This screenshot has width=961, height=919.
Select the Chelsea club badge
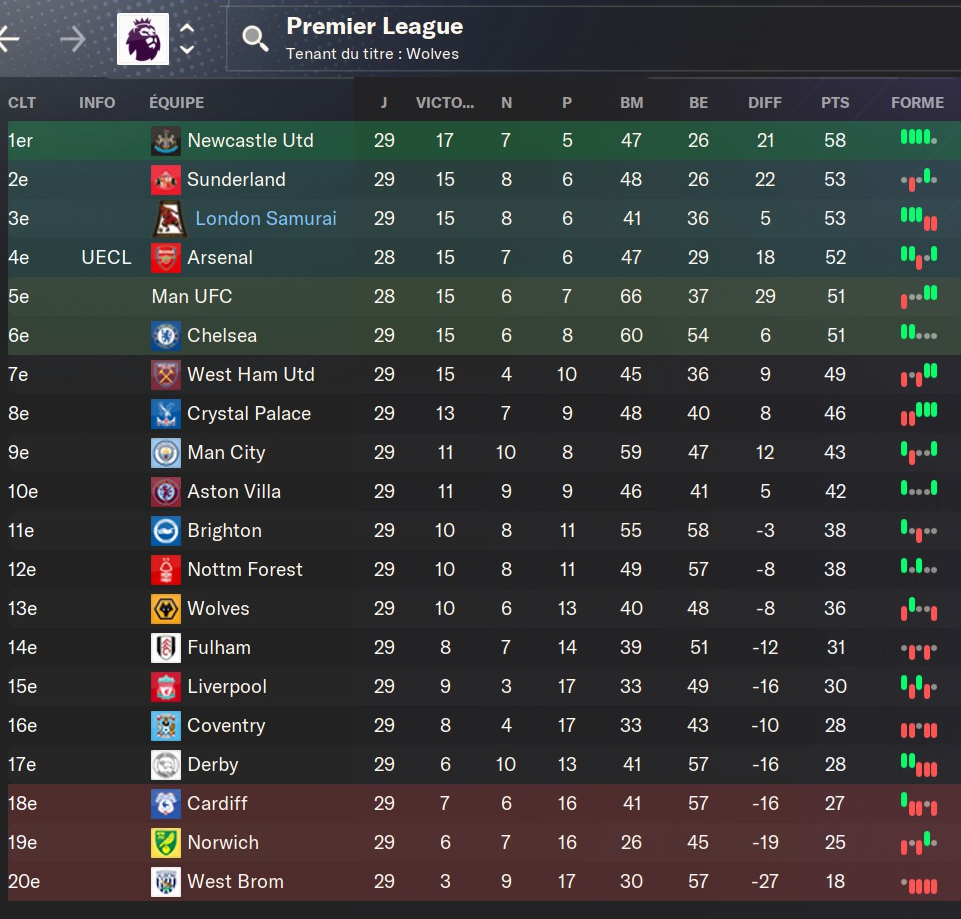coord(165,335)
